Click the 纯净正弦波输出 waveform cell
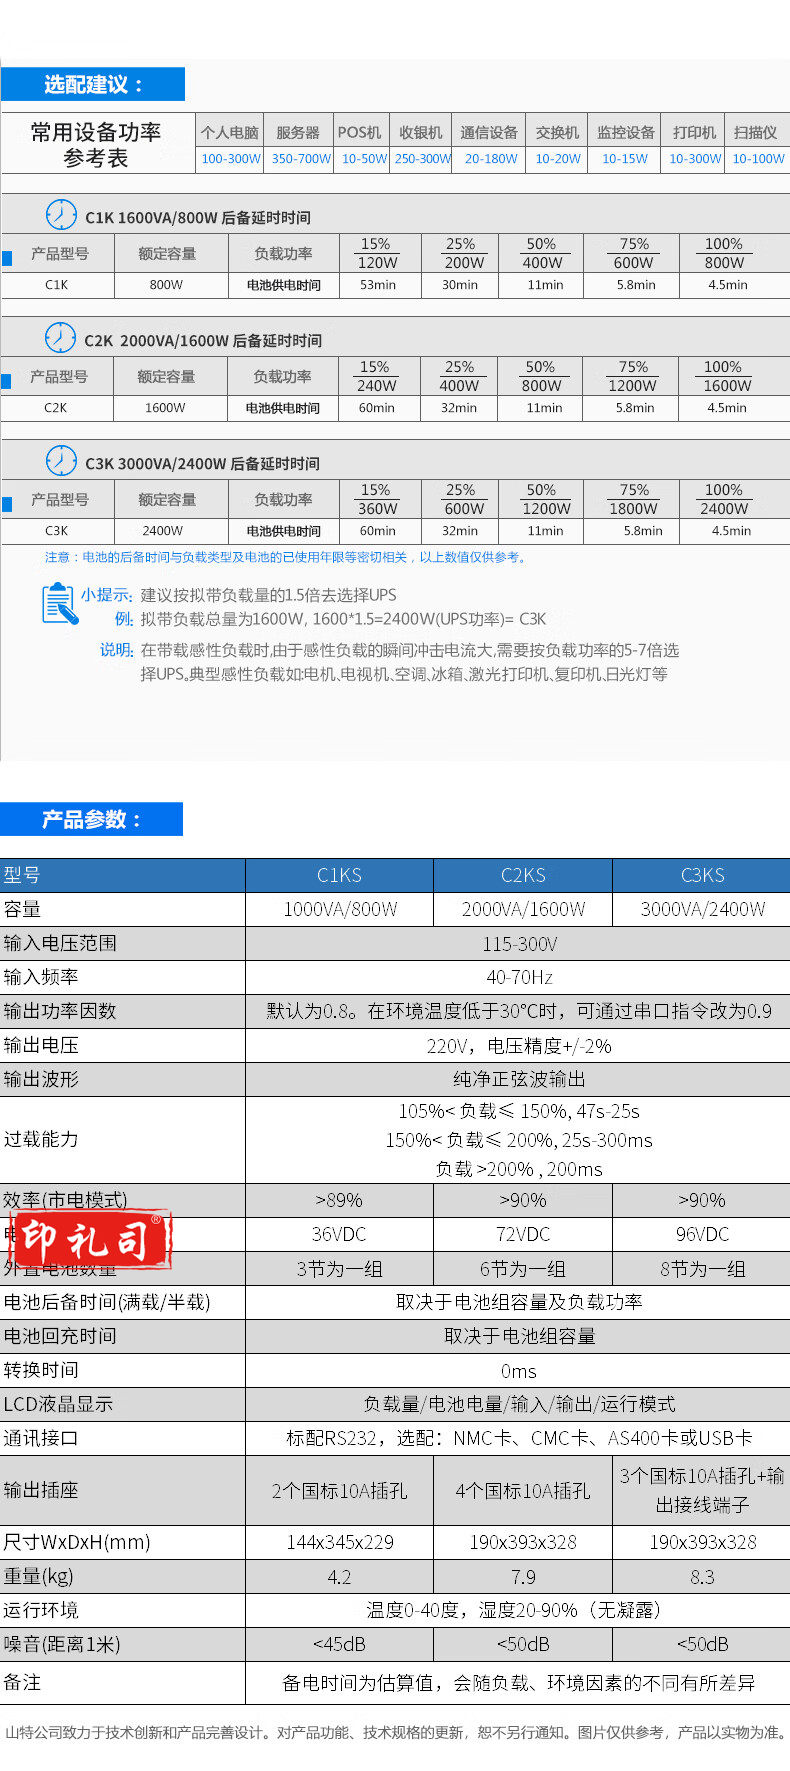This screenshot has width=790, height=1771. [x=518, y=1079]
